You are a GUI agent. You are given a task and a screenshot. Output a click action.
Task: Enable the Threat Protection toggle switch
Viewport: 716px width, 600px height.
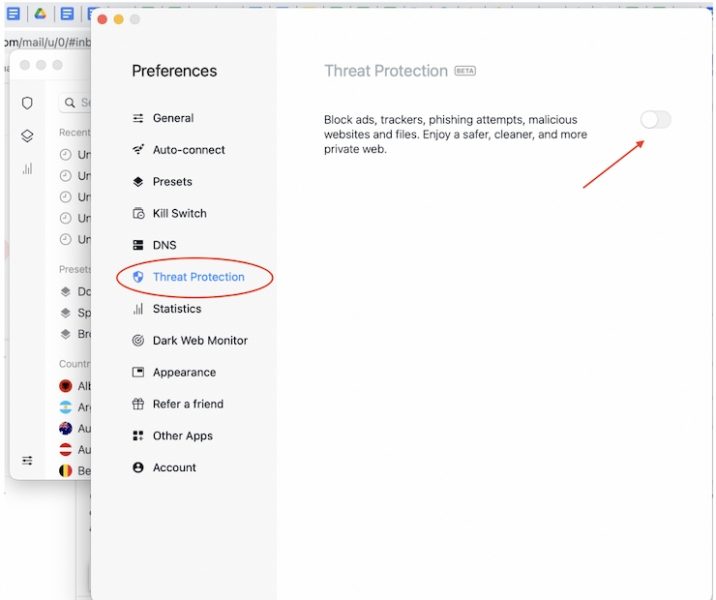pos(655,120)
